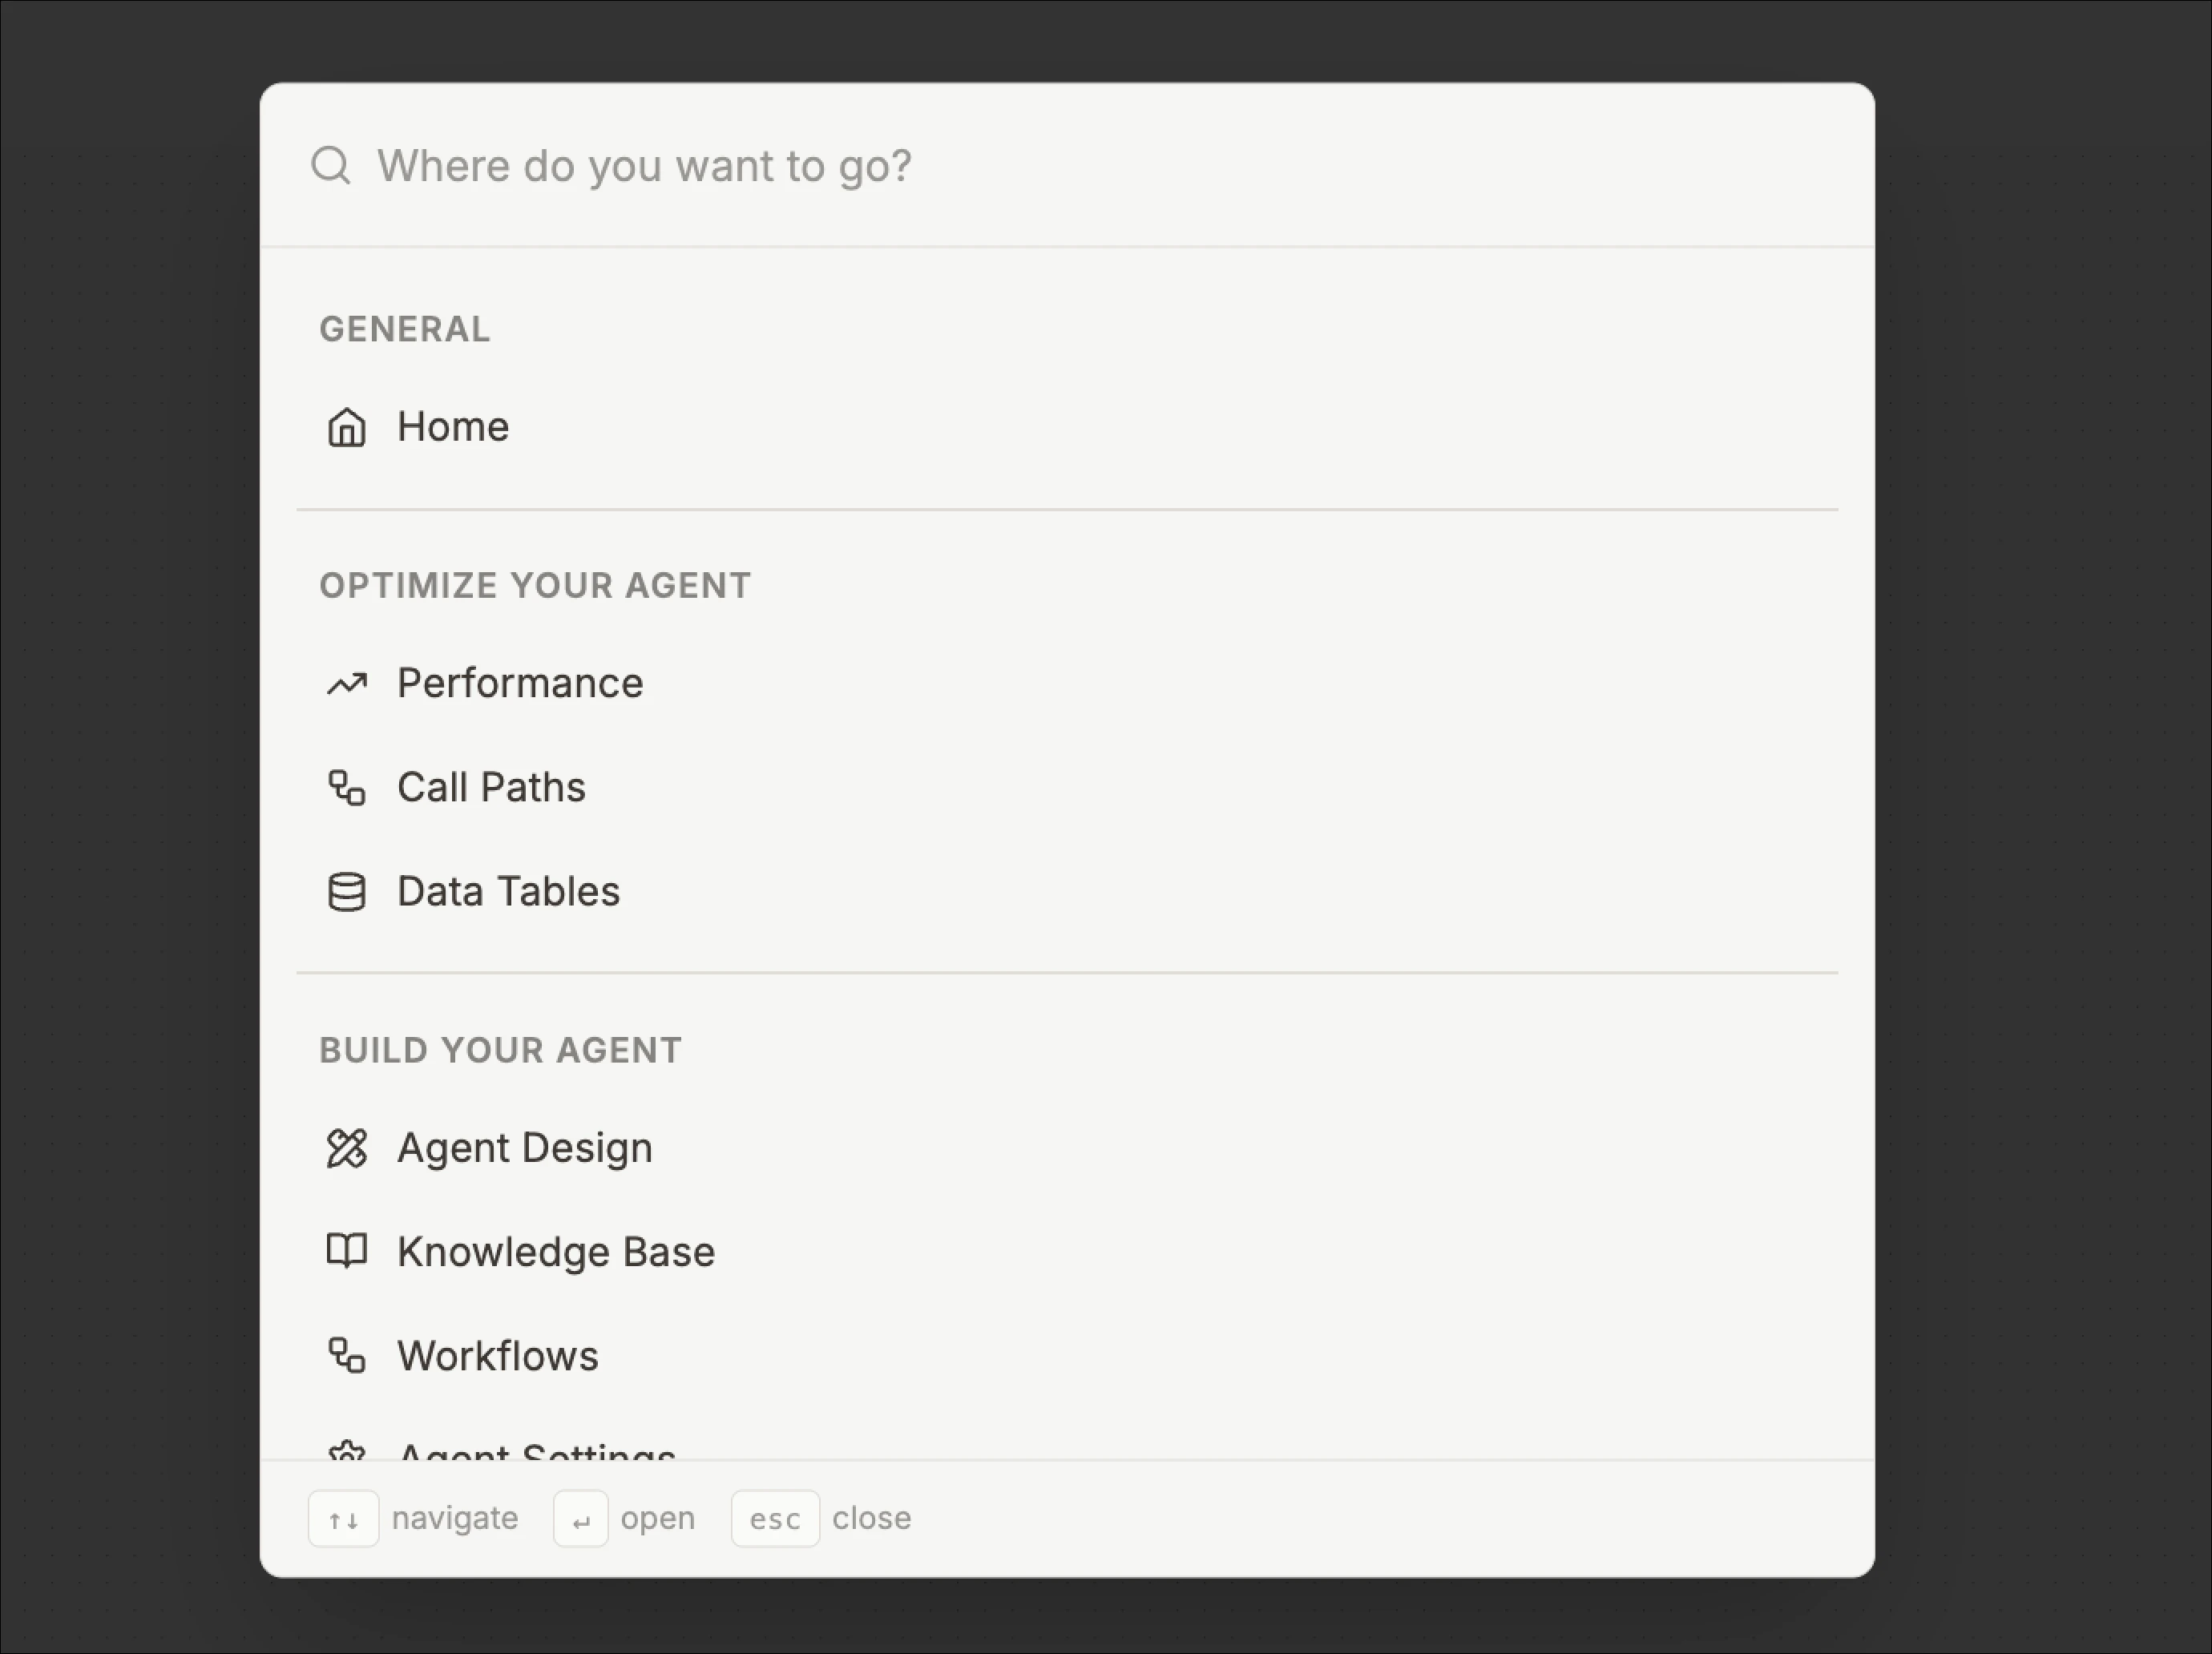
Task: Click the Agent Settings gear icon
Action: pyautogui.click(x=346, y=1452)
